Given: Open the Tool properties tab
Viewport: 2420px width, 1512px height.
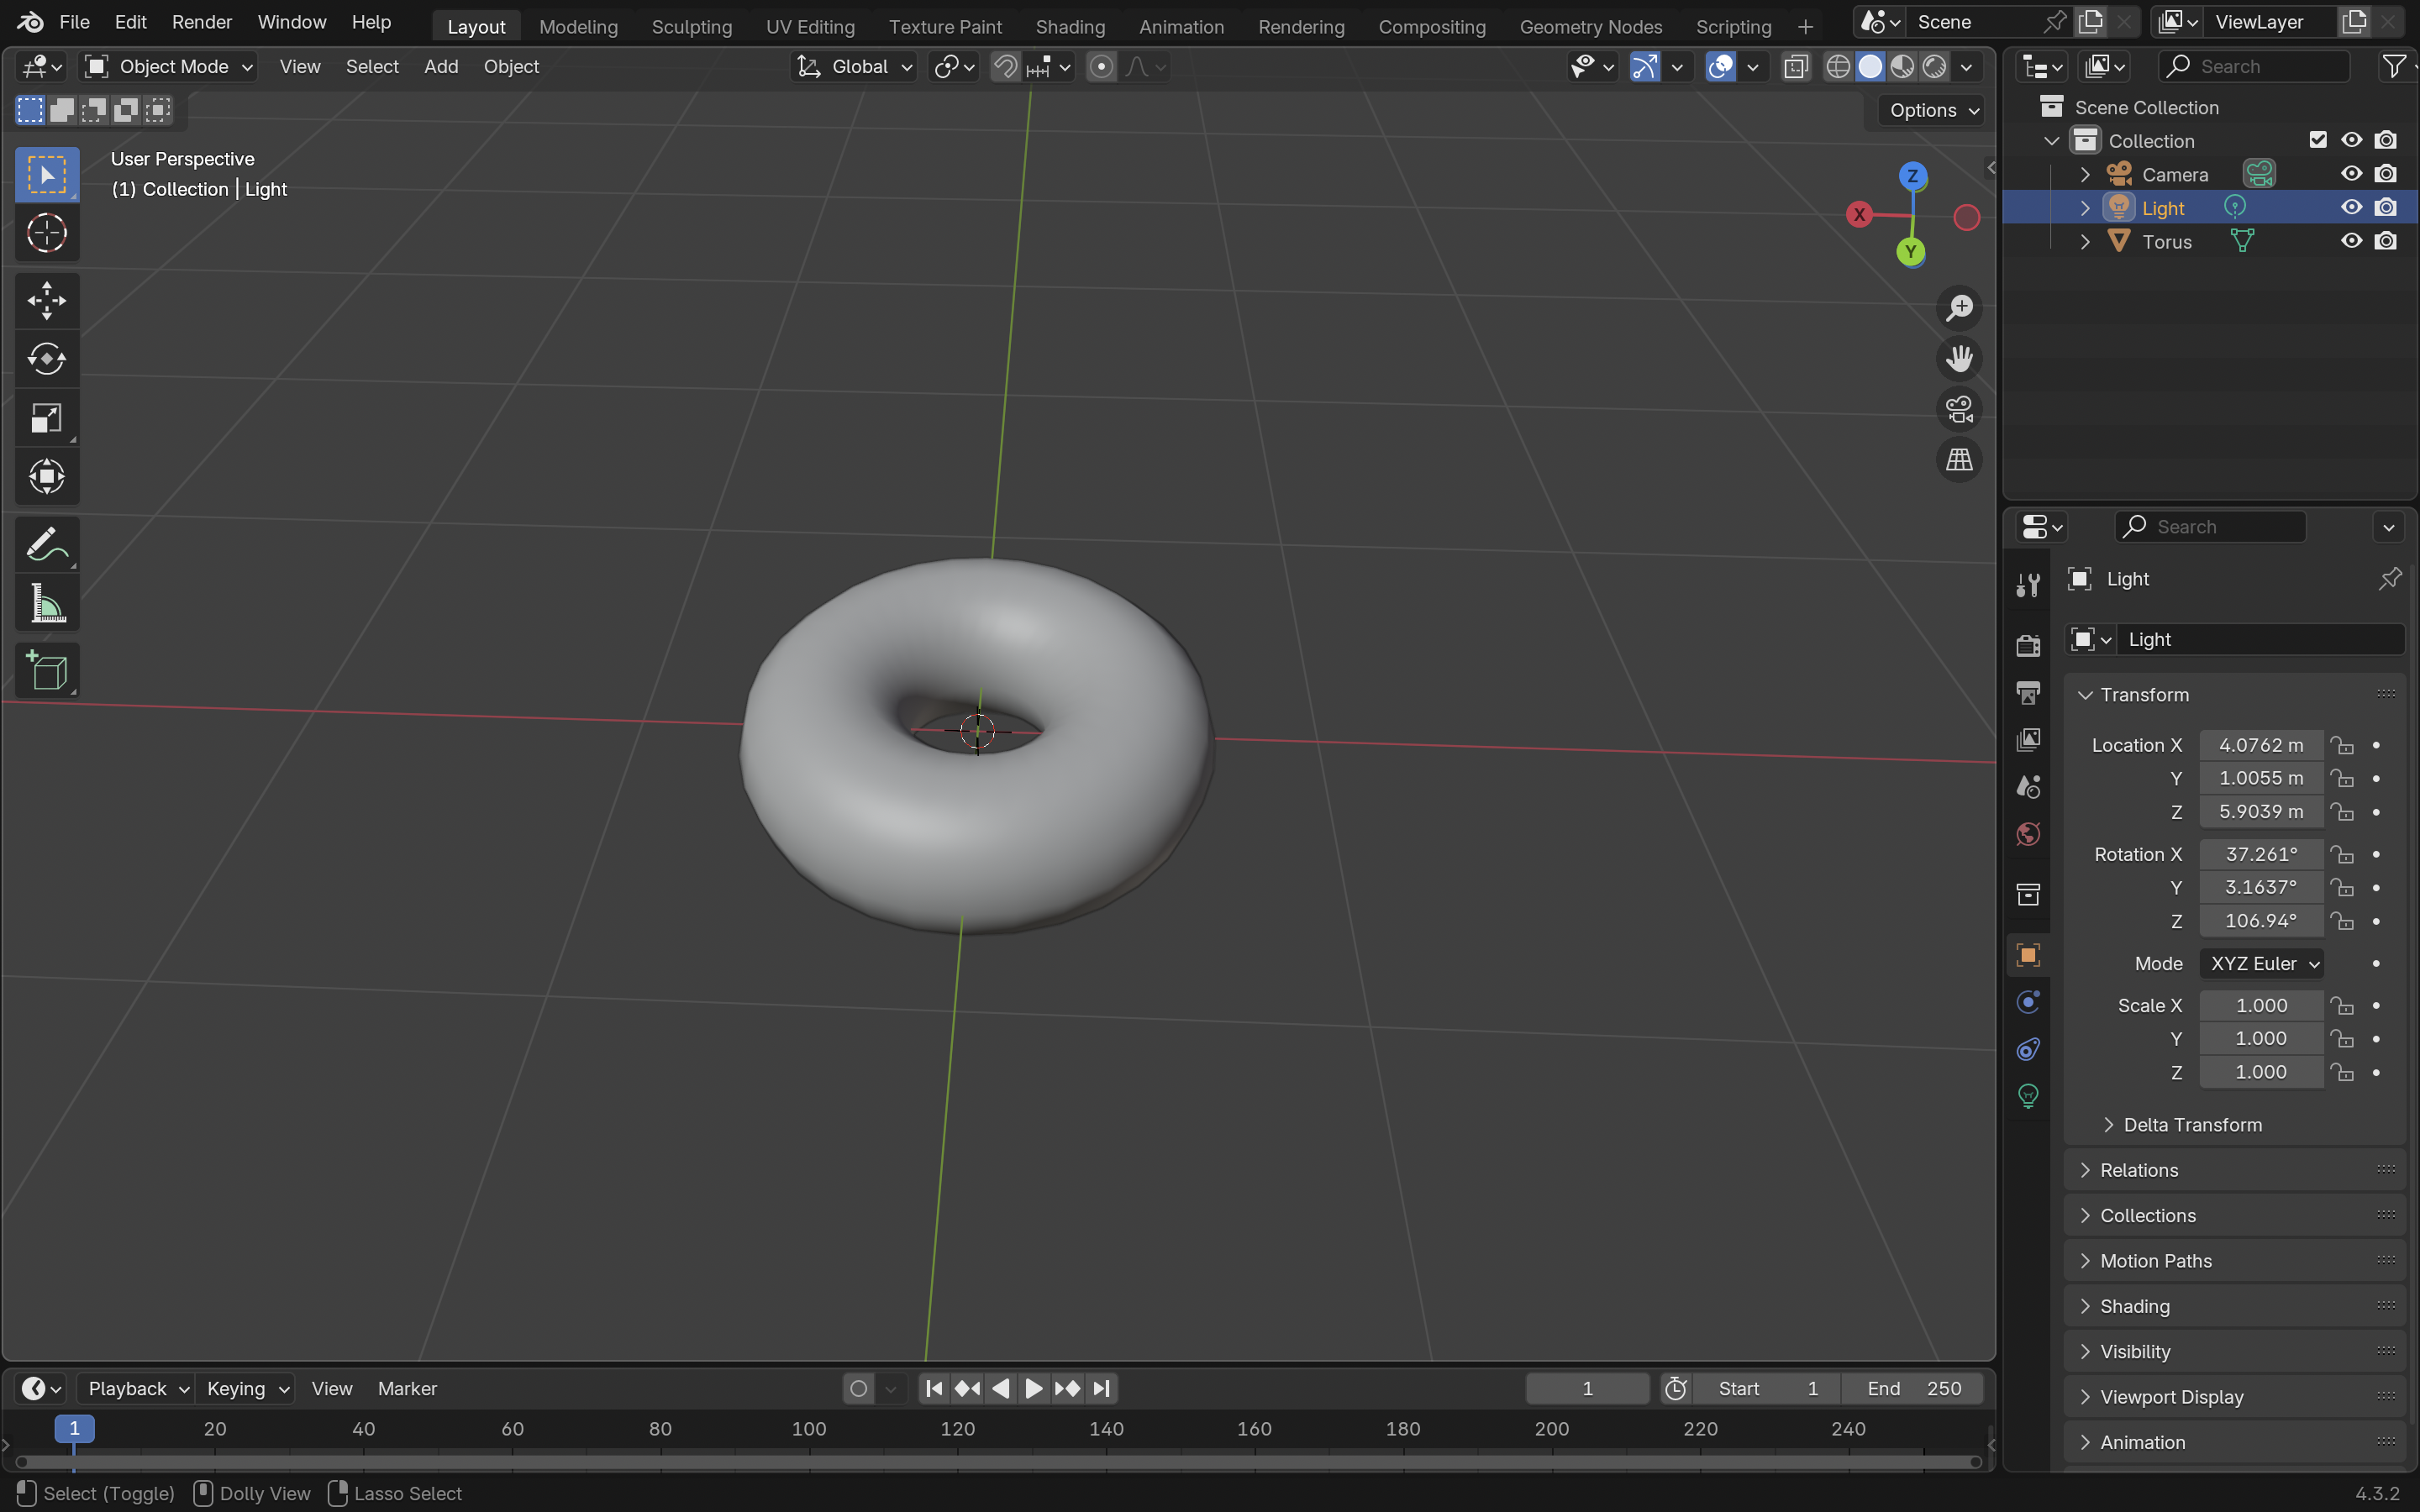Looking at the screenshot, I should coord(2028,584).
